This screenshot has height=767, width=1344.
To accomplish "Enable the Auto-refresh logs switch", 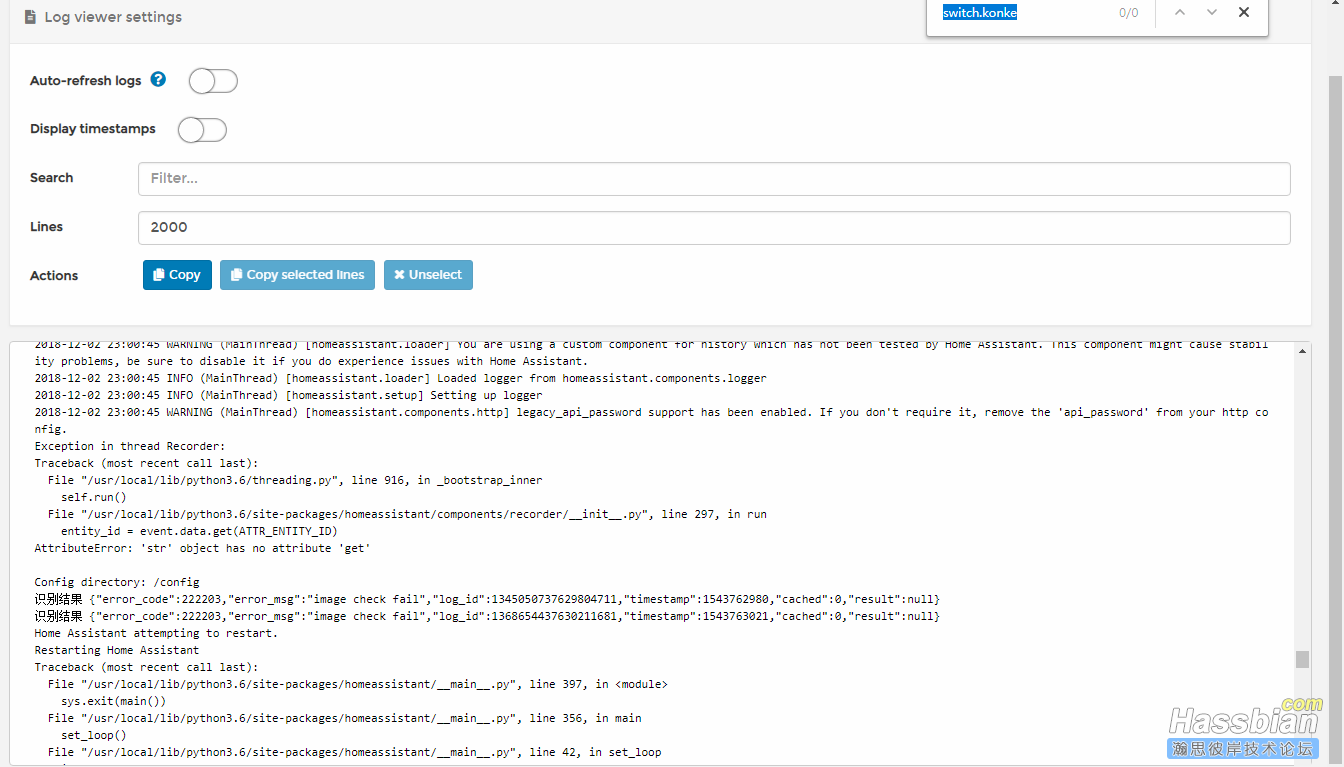I will tap(213, 81).
